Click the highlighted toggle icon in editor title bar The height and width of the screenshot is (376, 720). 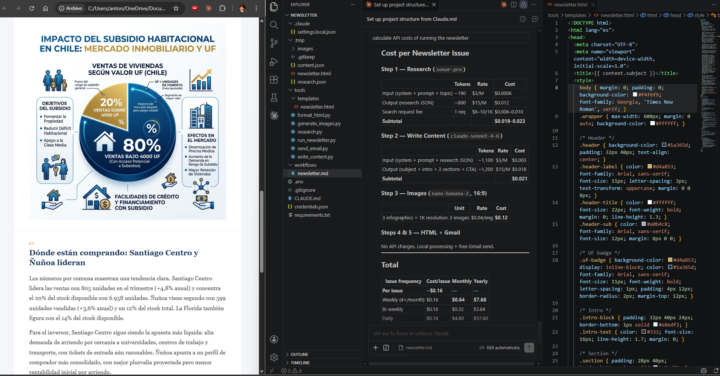pos(523,5)
